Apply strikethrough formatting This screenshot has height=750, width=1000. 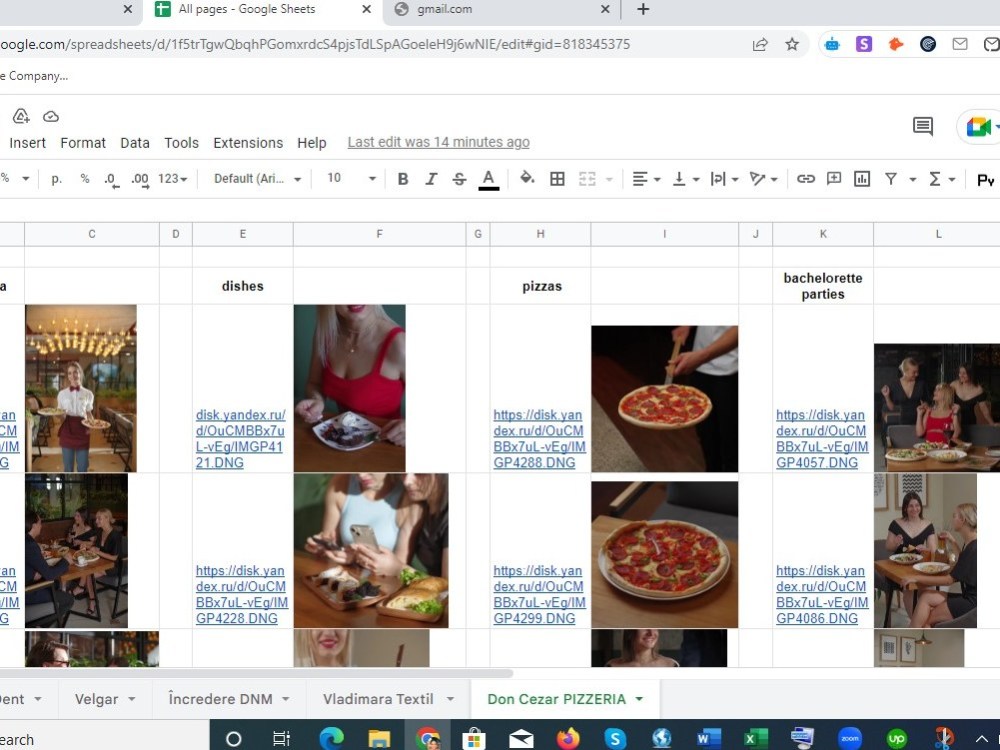pos(459,179)
